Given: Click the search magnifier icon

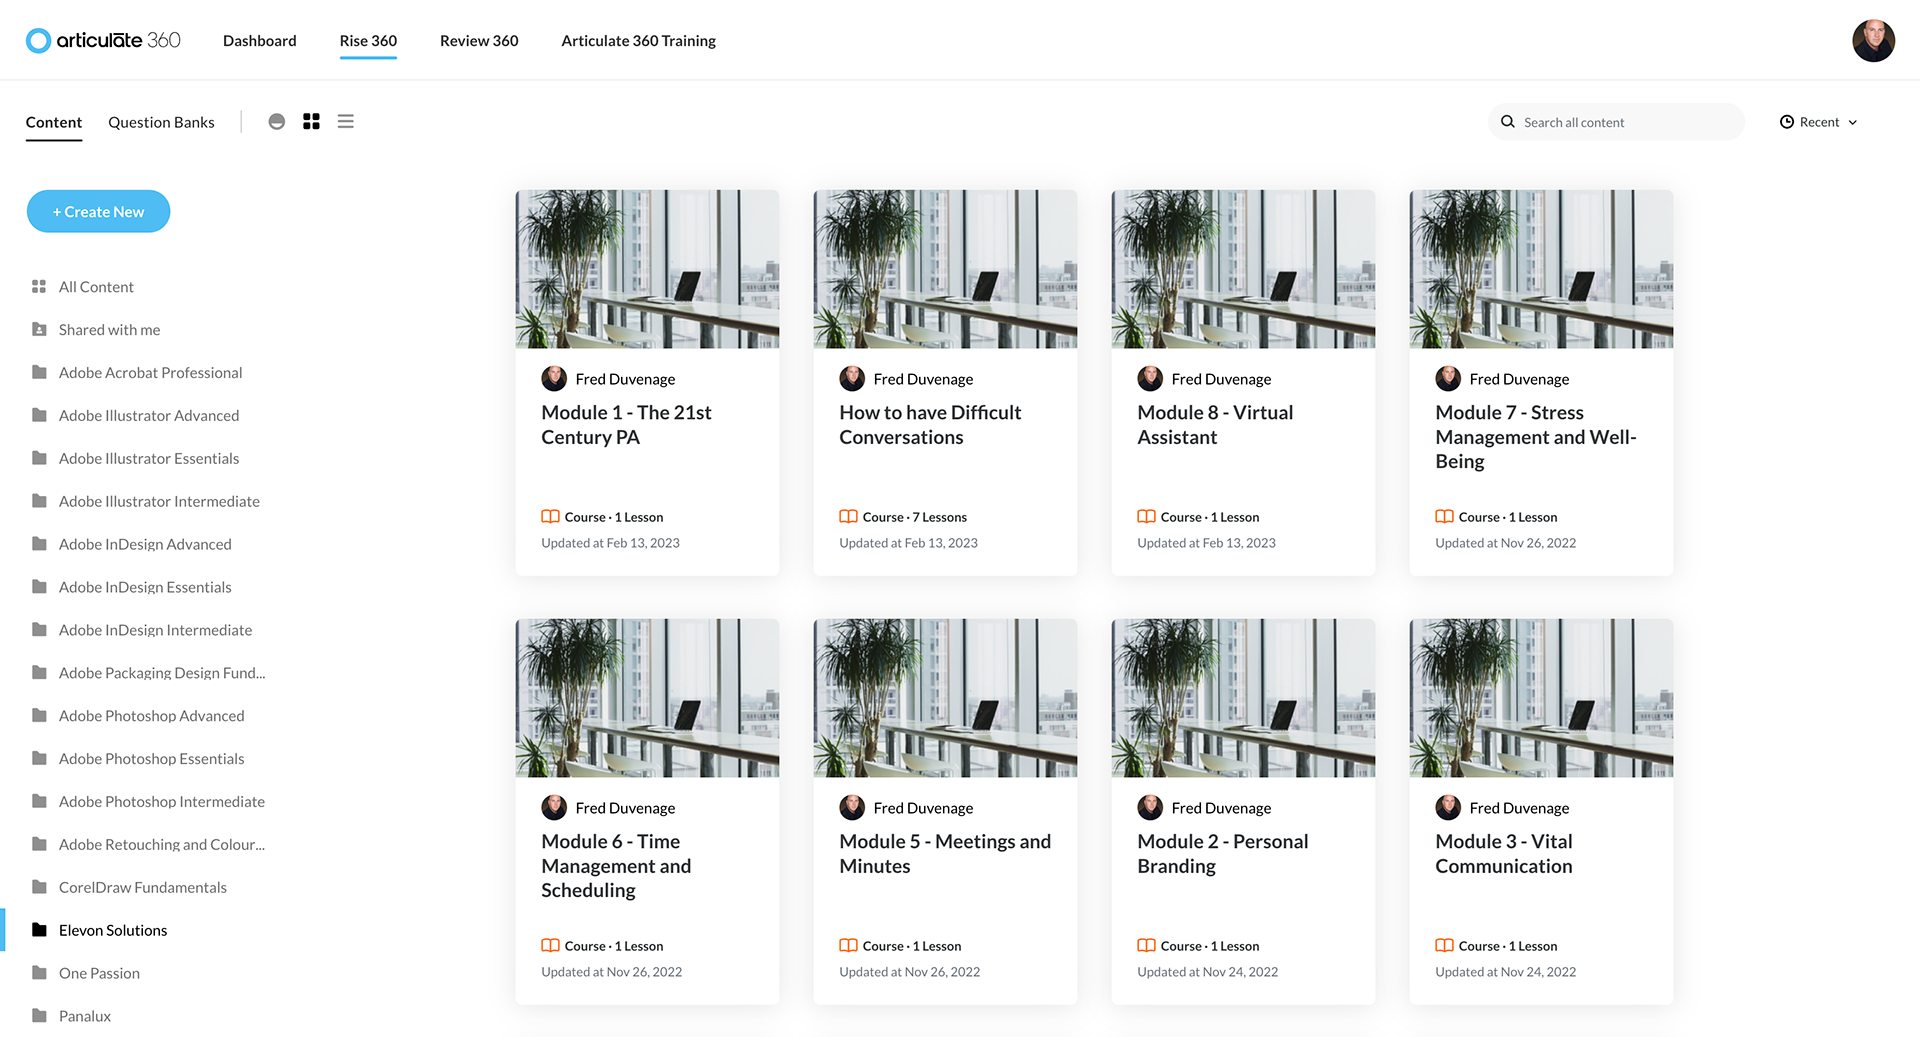Looking at the screenshot, I should pyautogui.click(x=1508, y=122).
